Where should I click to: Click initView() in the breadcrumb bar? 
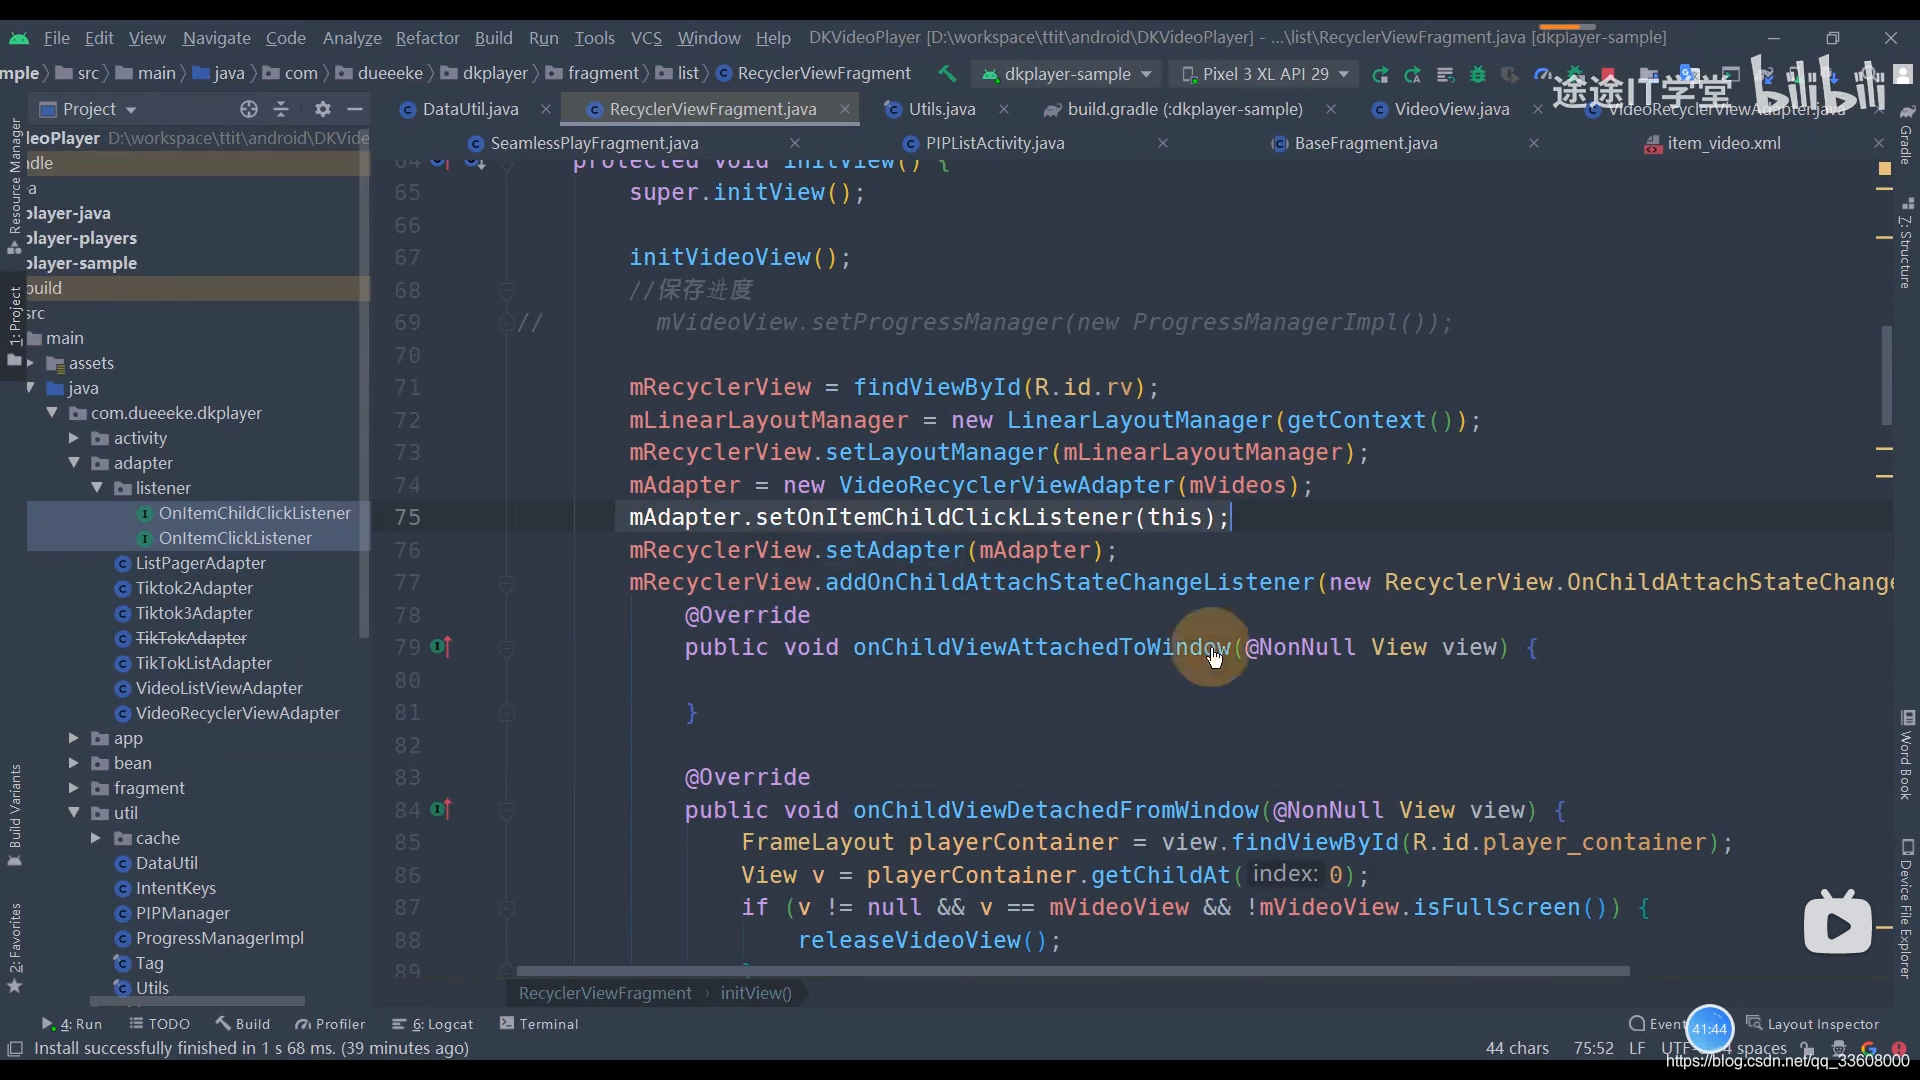click(756, 993)
